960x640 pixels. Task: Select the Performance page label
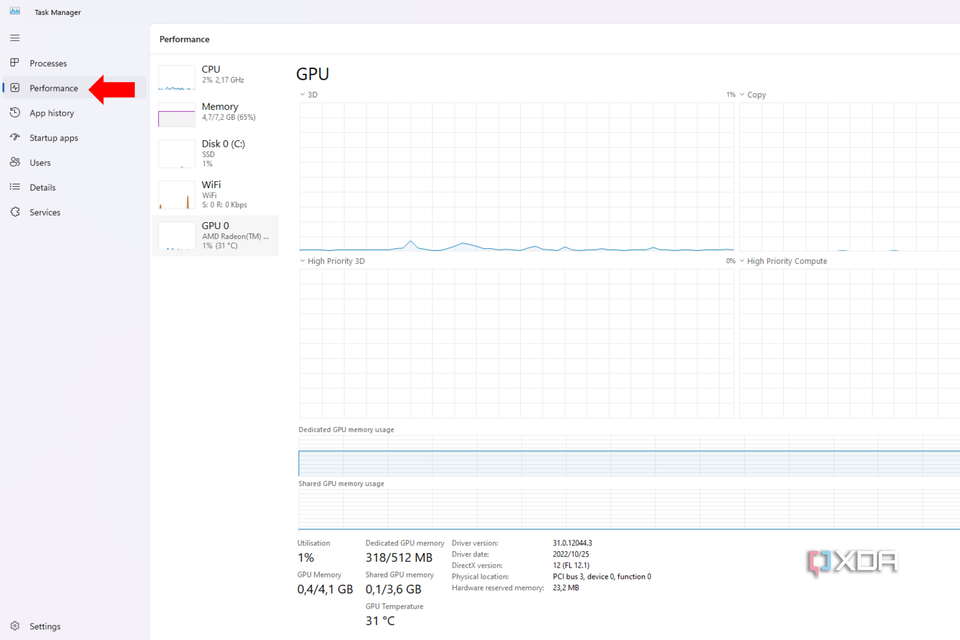(54, 88)
